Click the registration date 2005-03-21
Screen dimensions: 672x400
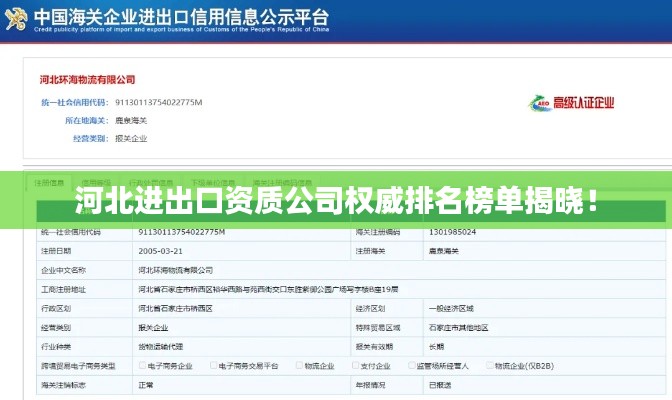pyautogui.click(x=160, y=251)
